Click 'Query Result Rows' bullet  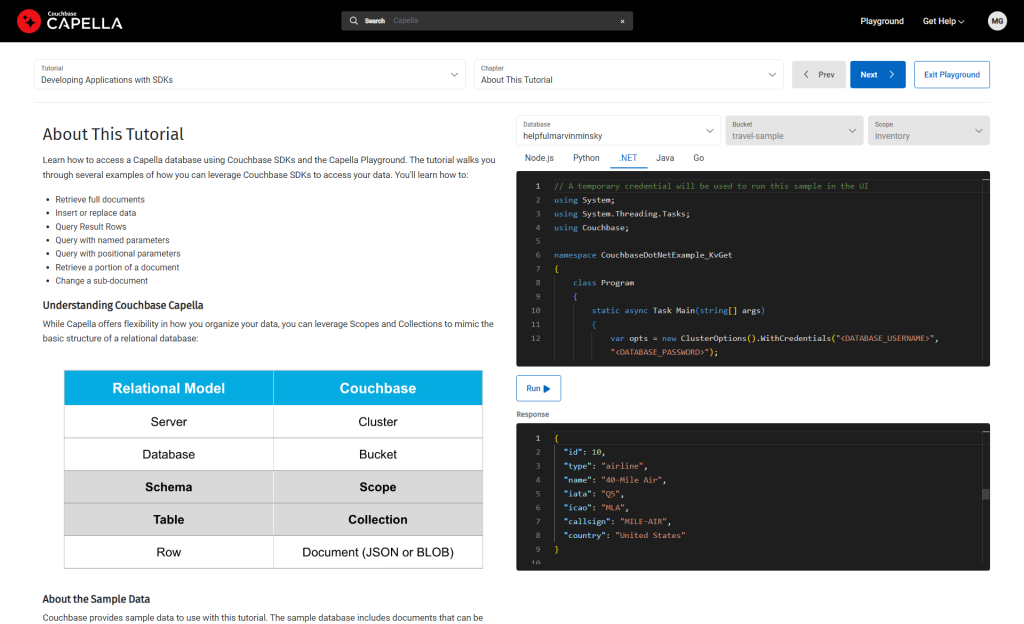point(91,226)
